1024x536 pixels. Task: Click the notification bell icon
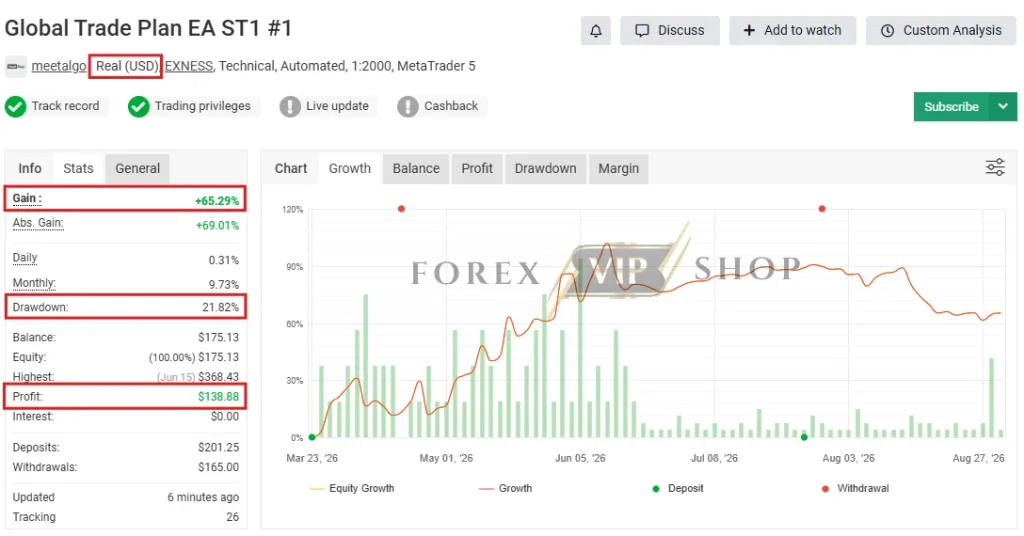596,31
